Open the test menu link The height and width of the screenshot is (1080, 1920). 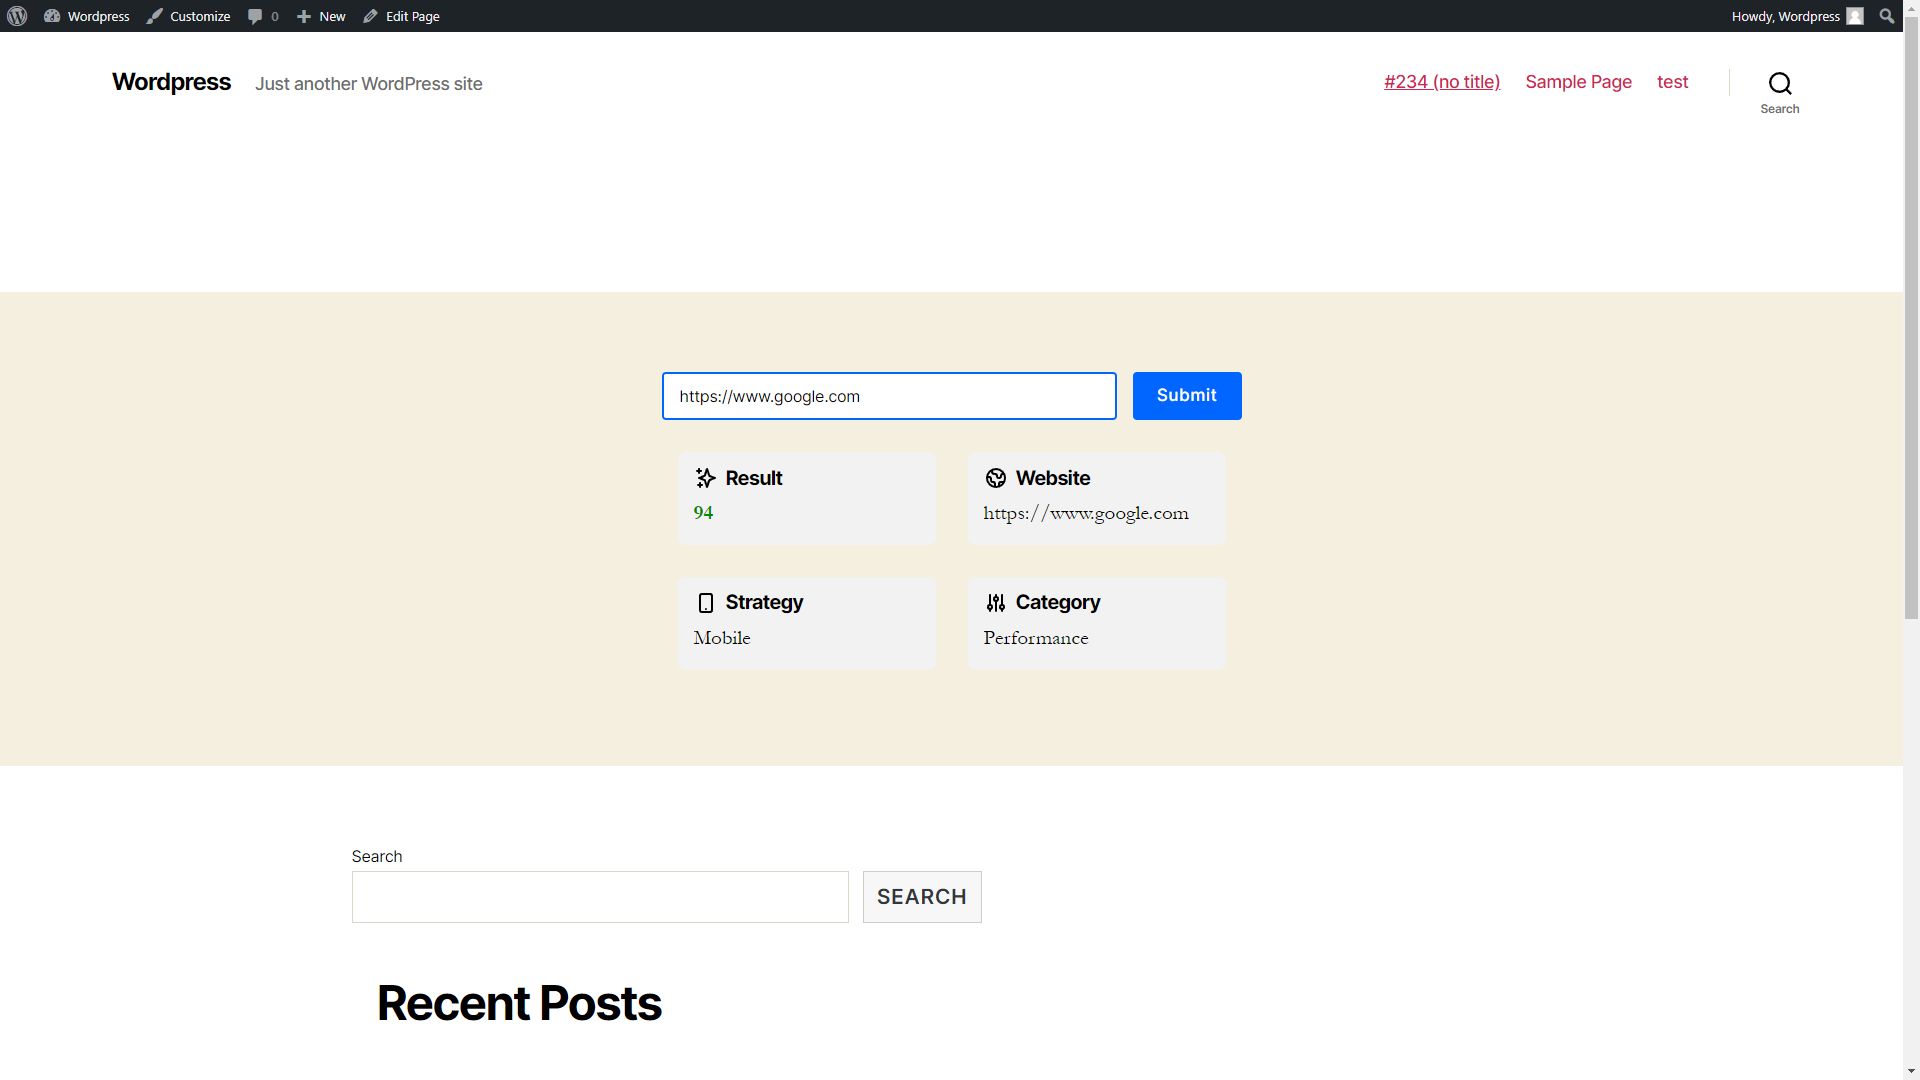click(x=1672, y=82)
